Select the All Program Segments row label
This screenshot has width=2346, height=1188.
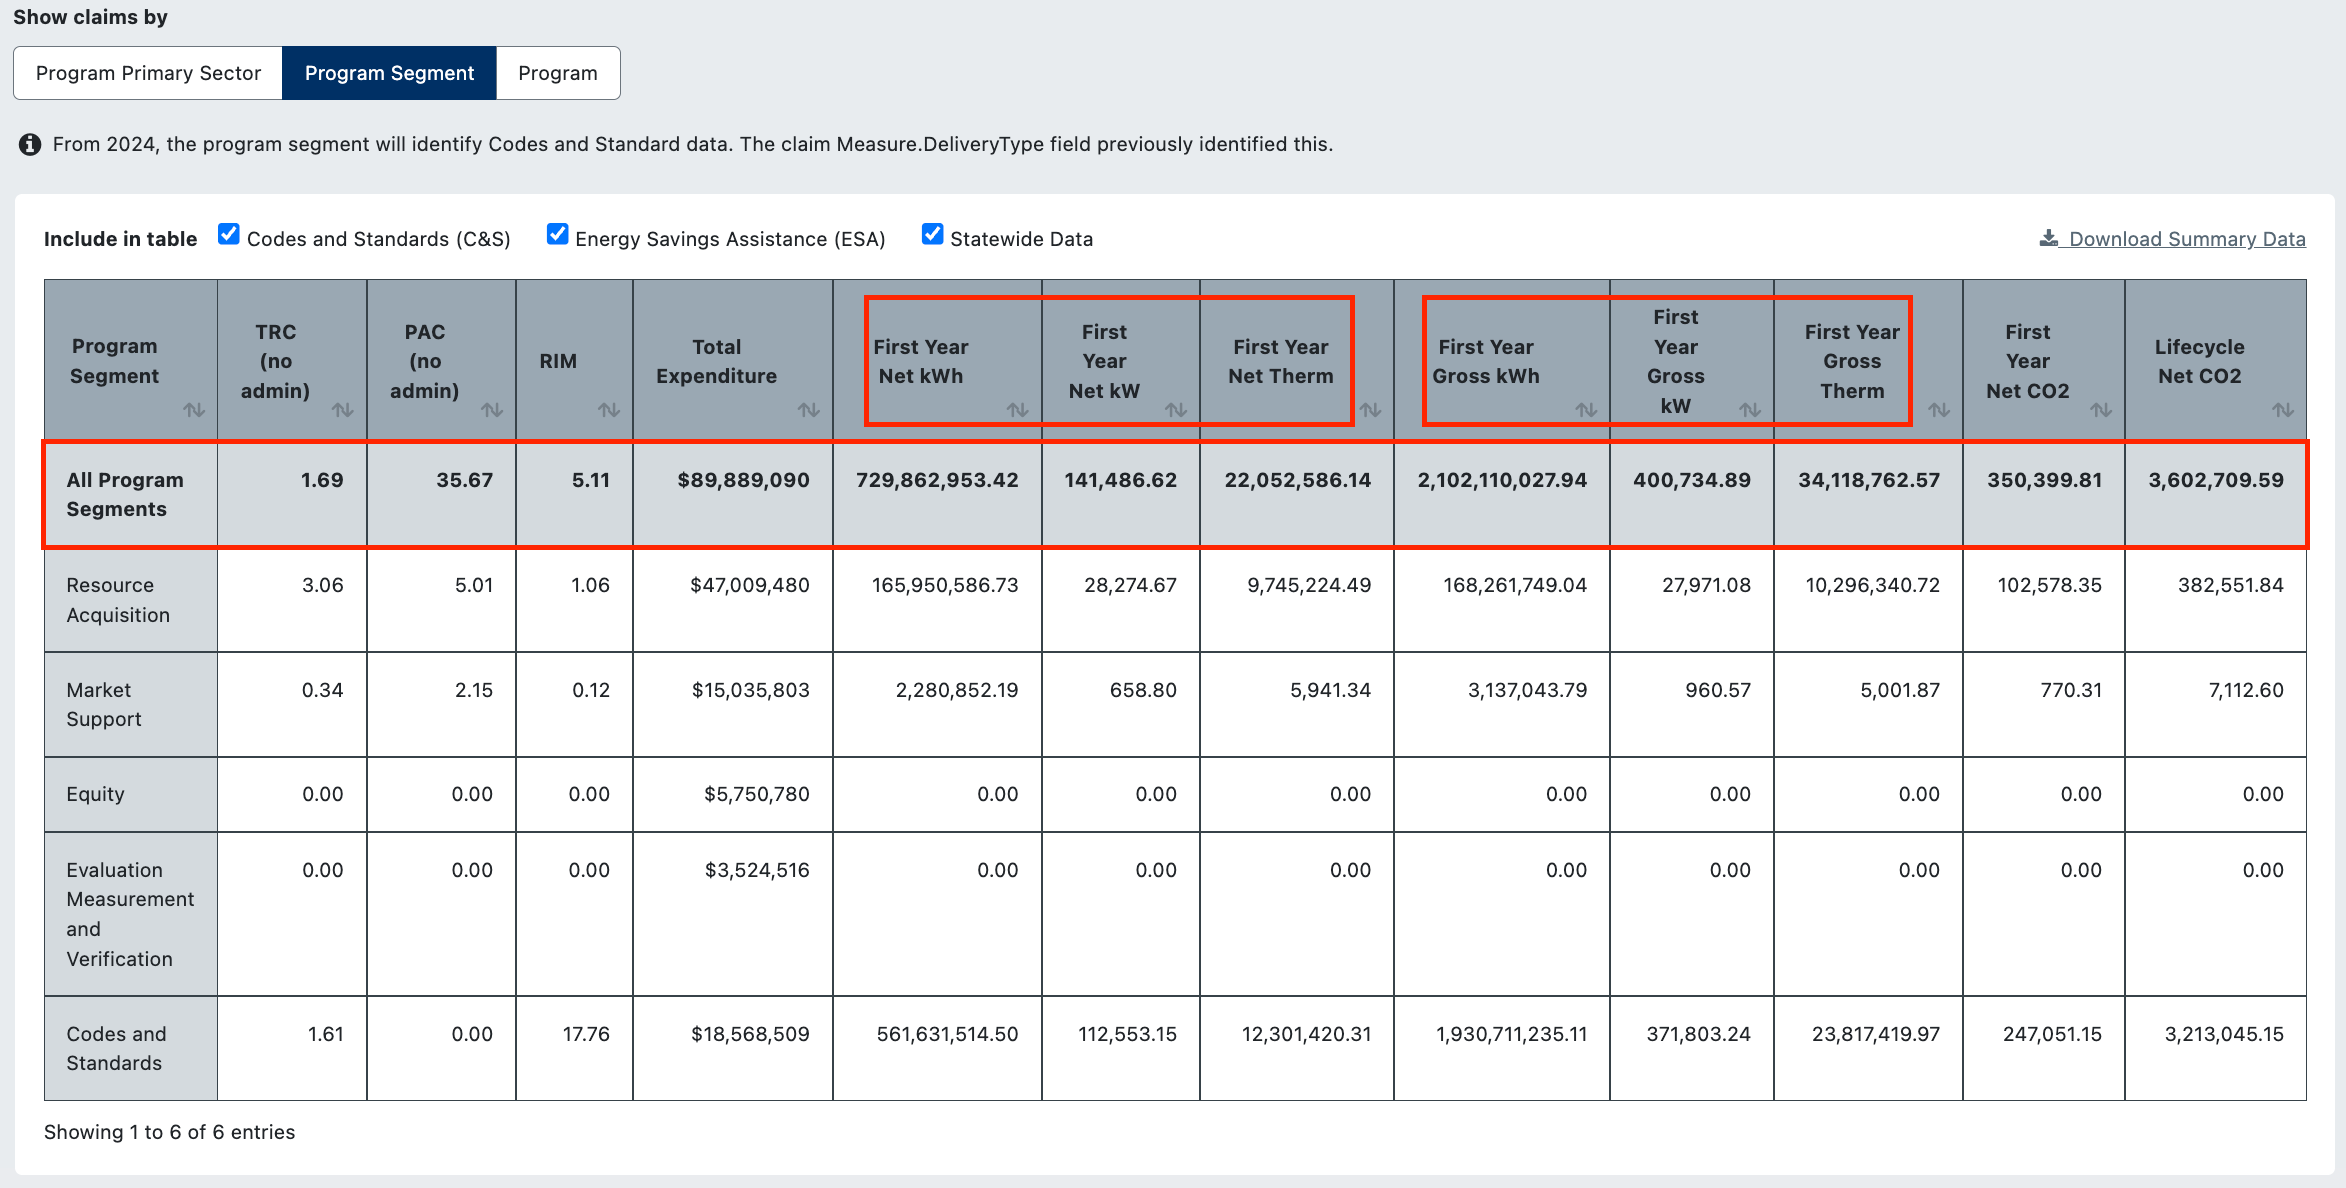pyautogui.click(x=125, y=494)
